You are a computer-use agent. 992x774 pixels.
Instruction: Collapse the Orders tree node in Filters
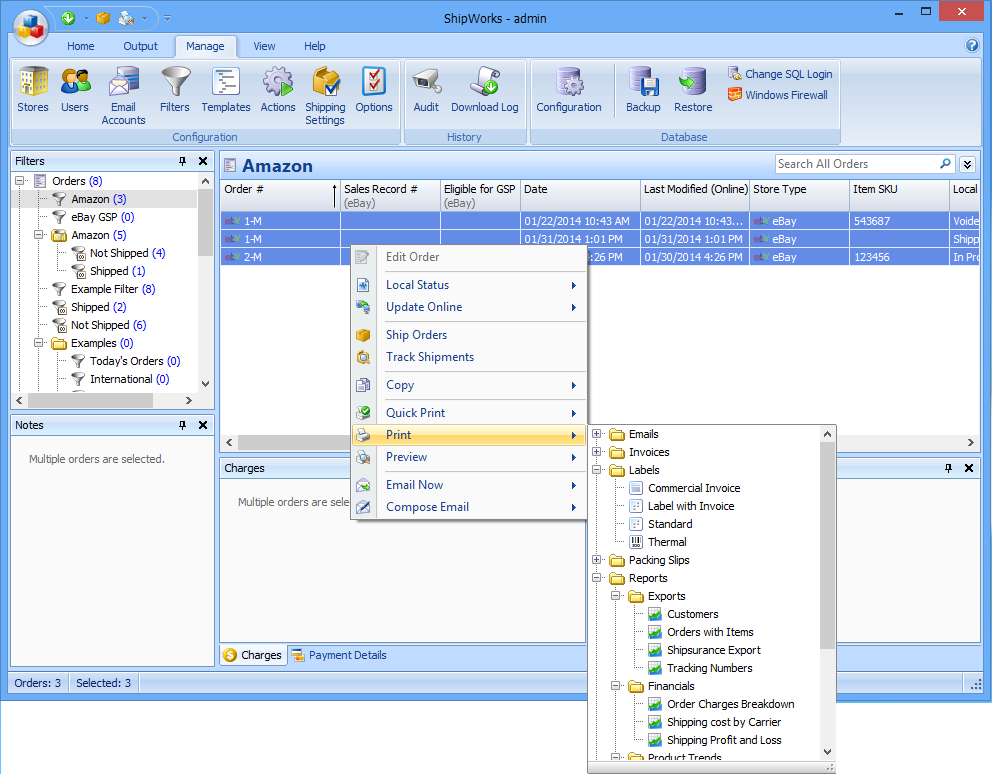click(x=20, y=181)
